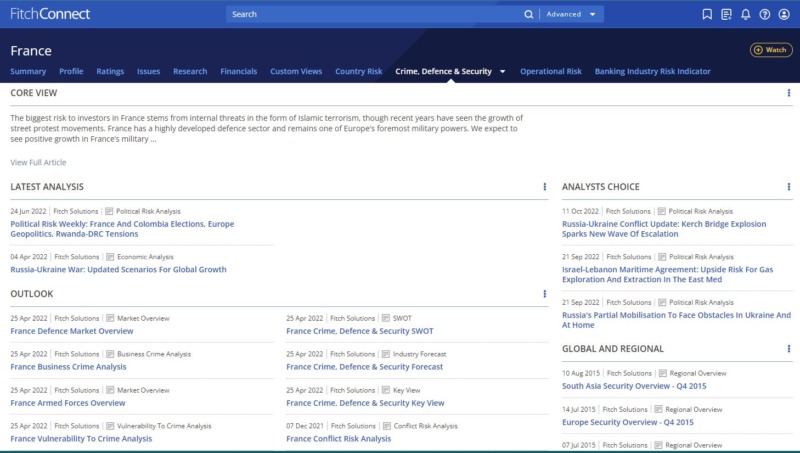Switch to the Operational Risk tab
Viewport: 800px width, 453px height.
[x=550, y=72]
